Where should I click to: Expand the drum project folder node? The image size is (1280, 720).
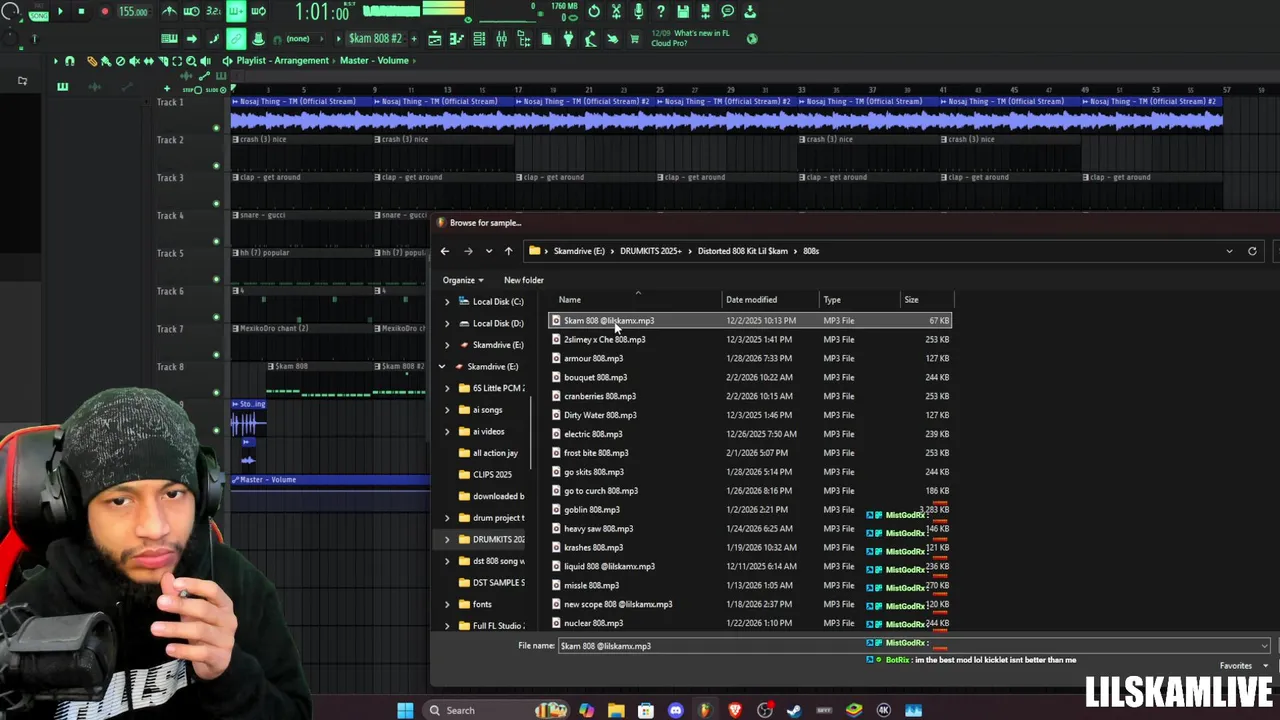coord(447,518)
